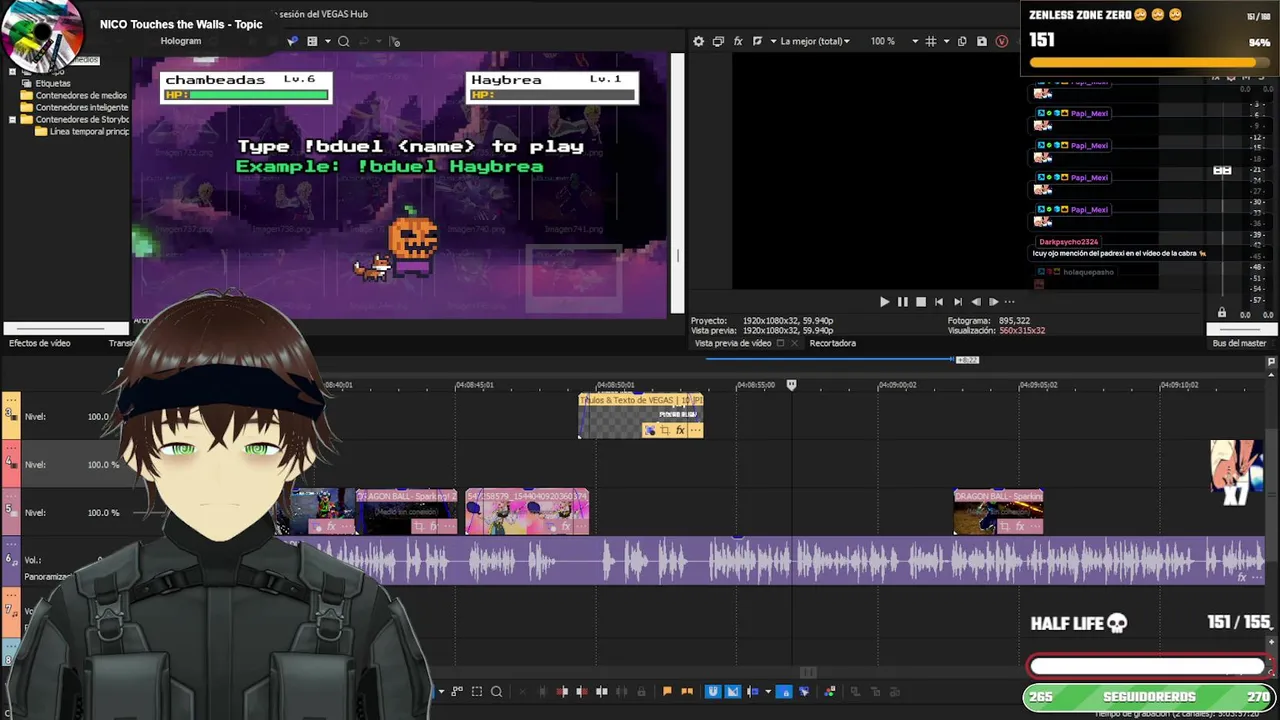Click the timeline horizontal scrollbar at the bottom
The width and height of the screenshot is (1280, 720).
click(x=808, y=672)
